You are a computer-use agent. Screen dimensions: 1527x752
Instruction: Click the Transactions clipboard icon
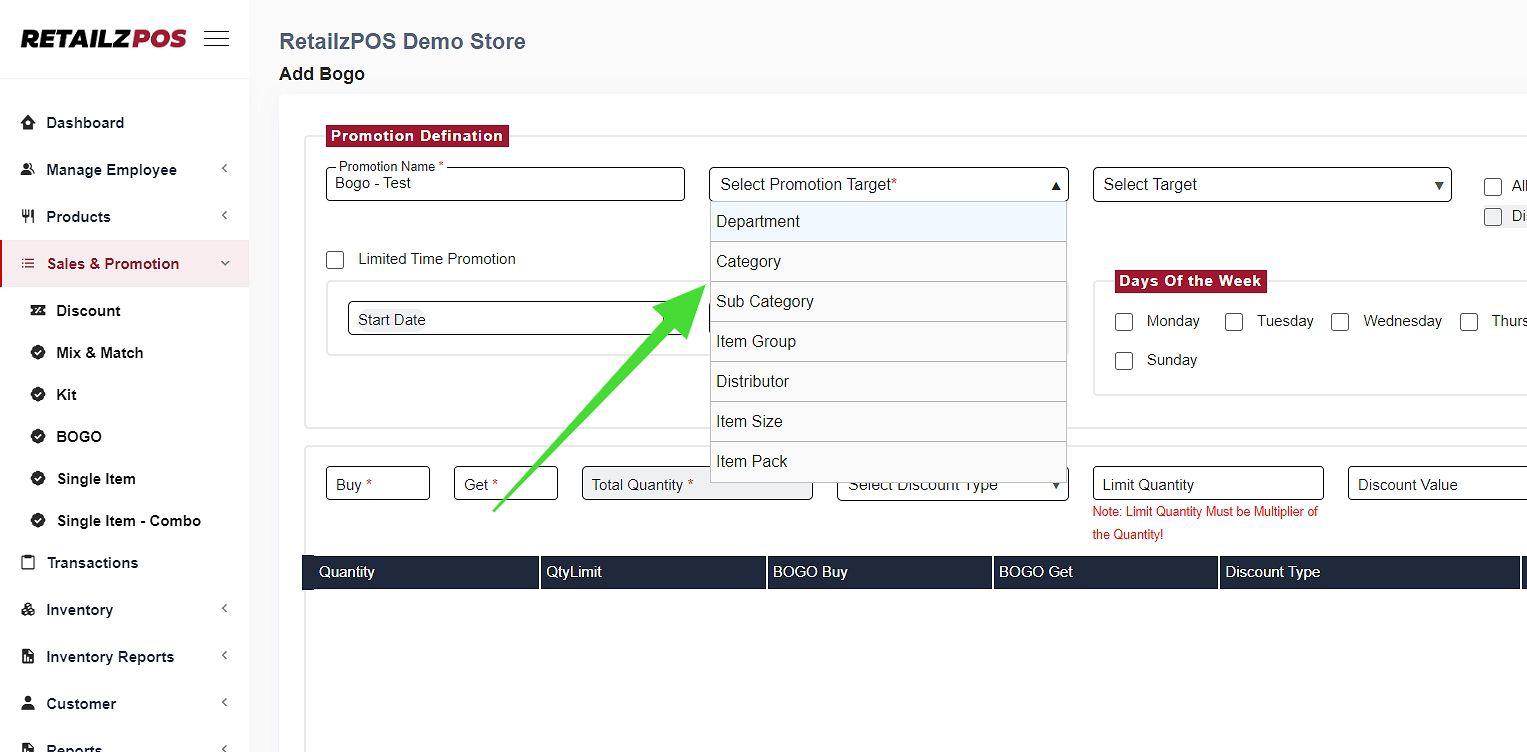click(x=28, y=563)
